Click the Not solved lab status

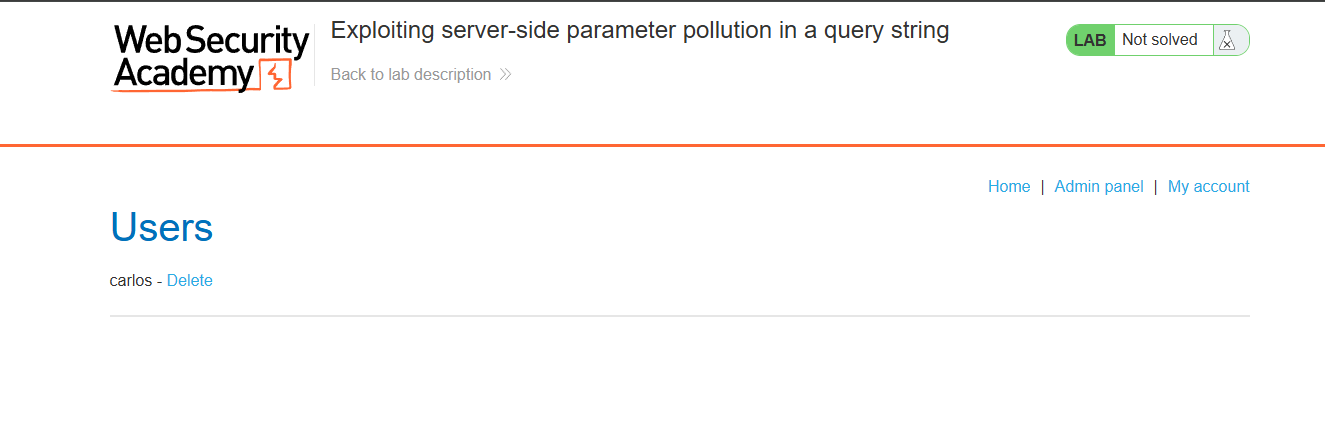(1159, 40)
